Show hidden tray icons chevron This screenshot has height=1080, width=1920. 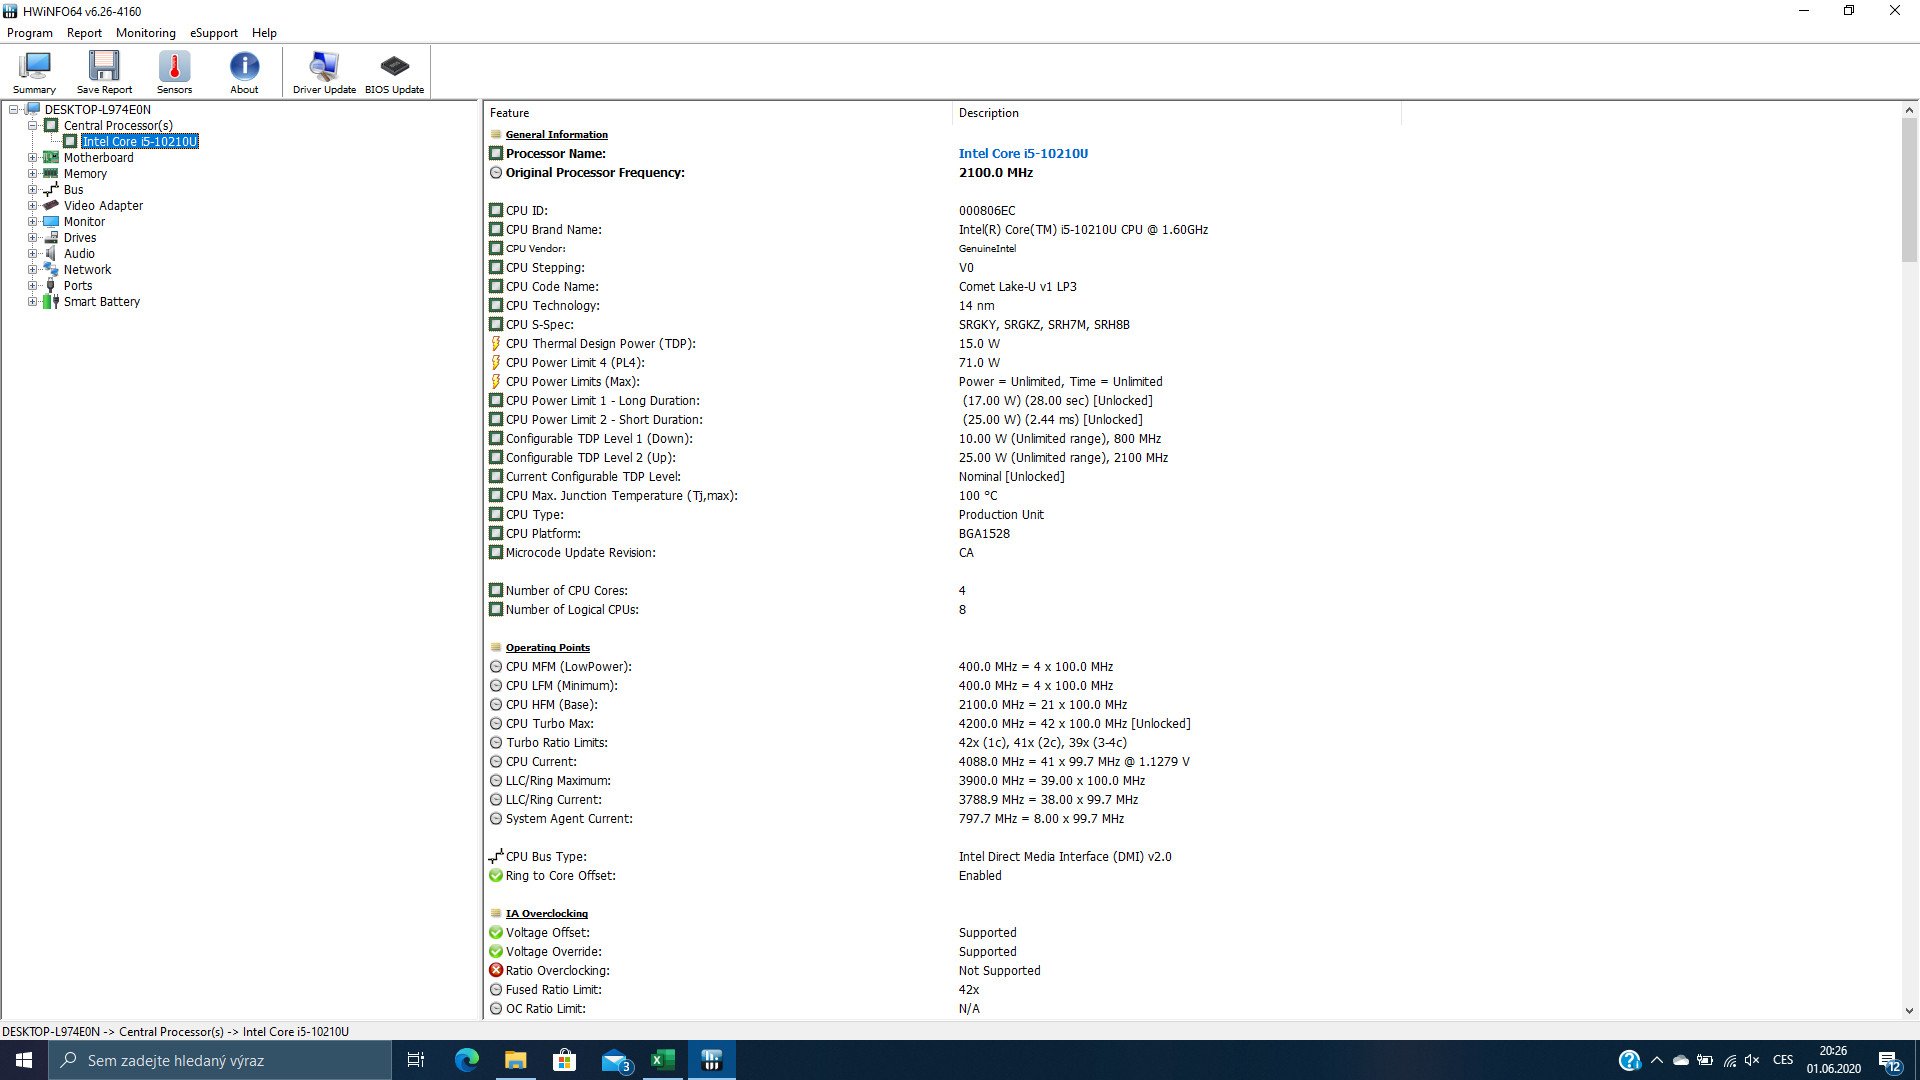(1657, 1060)
